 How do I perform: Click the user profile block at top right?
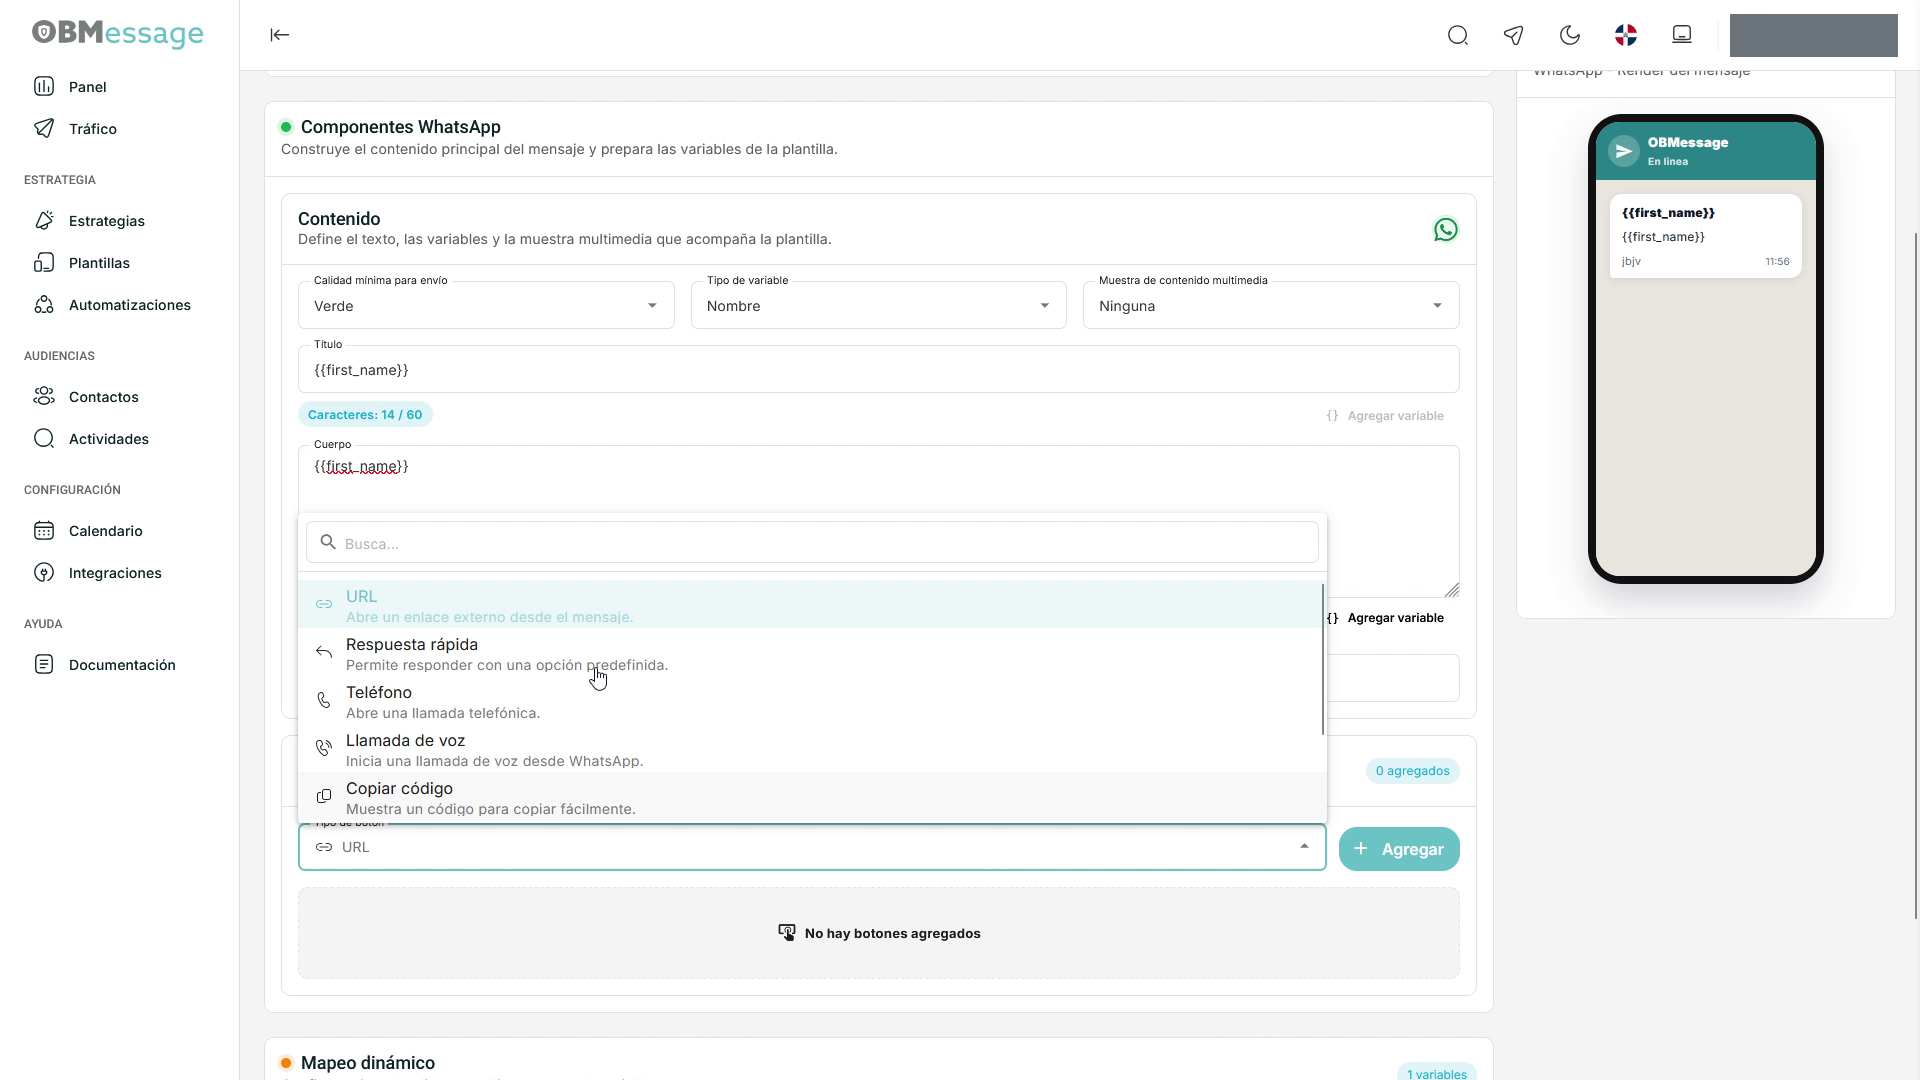click(1813, 35)
